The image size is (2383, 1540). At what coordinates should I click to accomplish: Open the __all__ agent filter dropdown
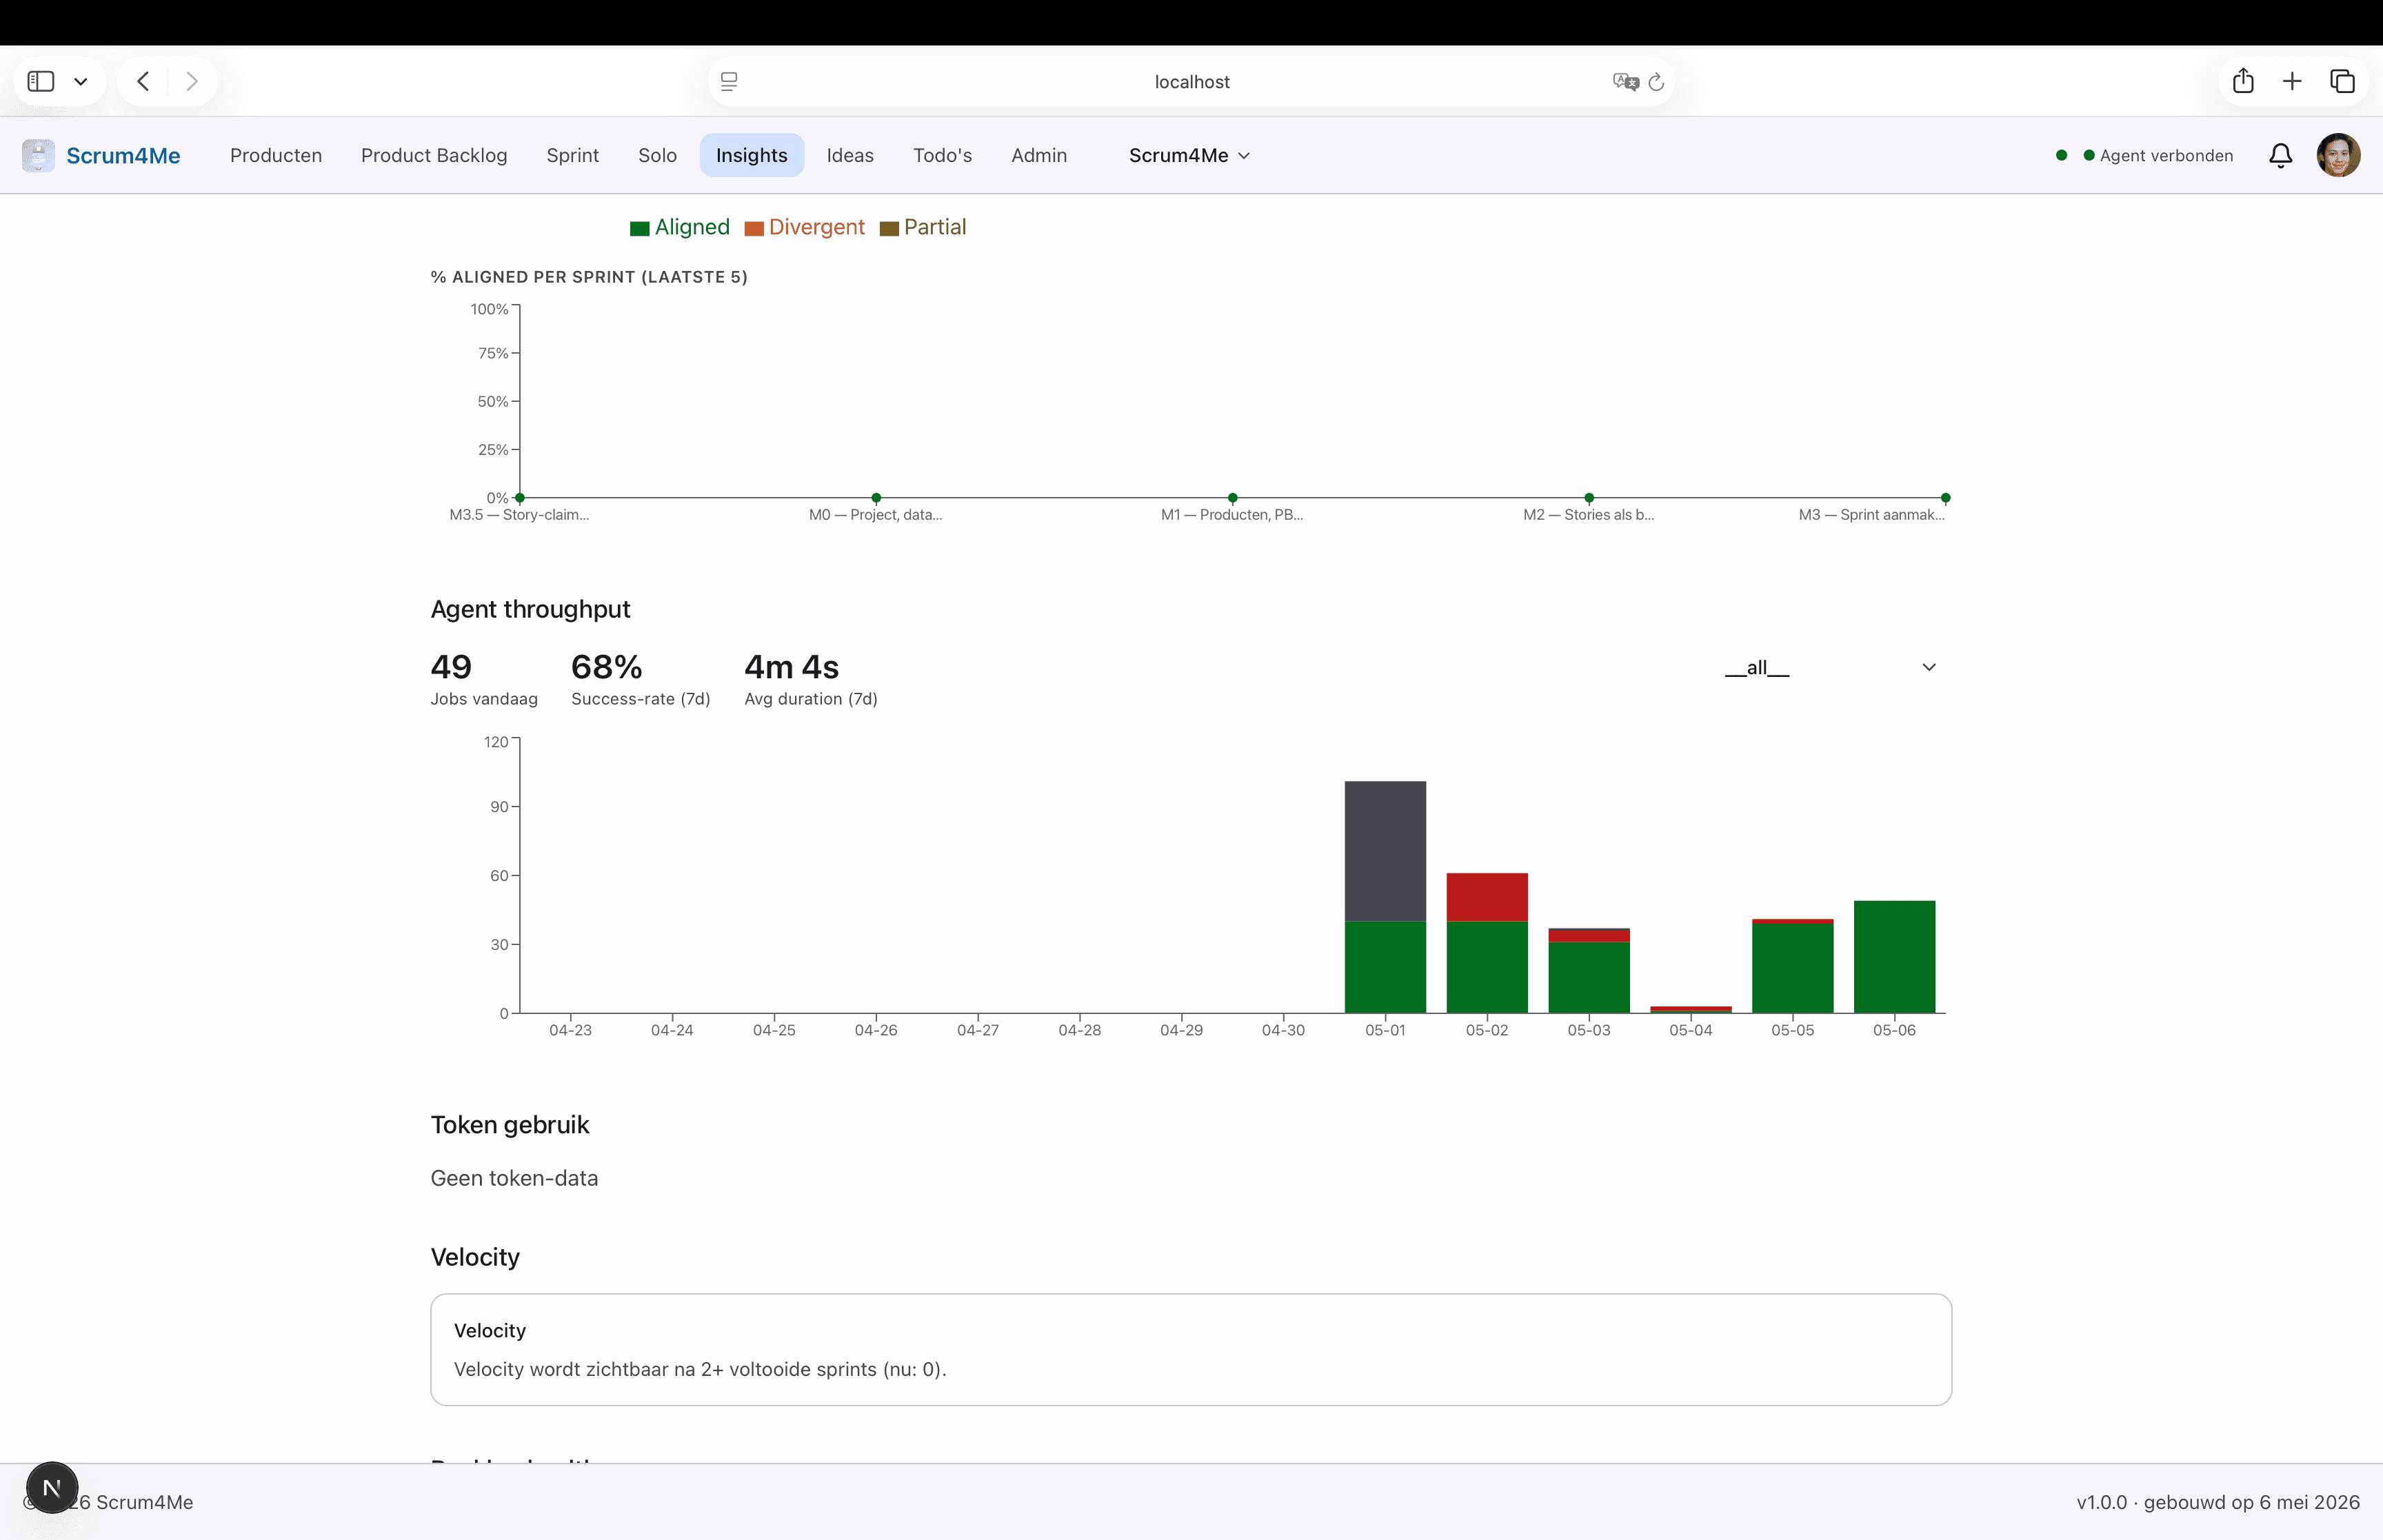pos(1830,667)
